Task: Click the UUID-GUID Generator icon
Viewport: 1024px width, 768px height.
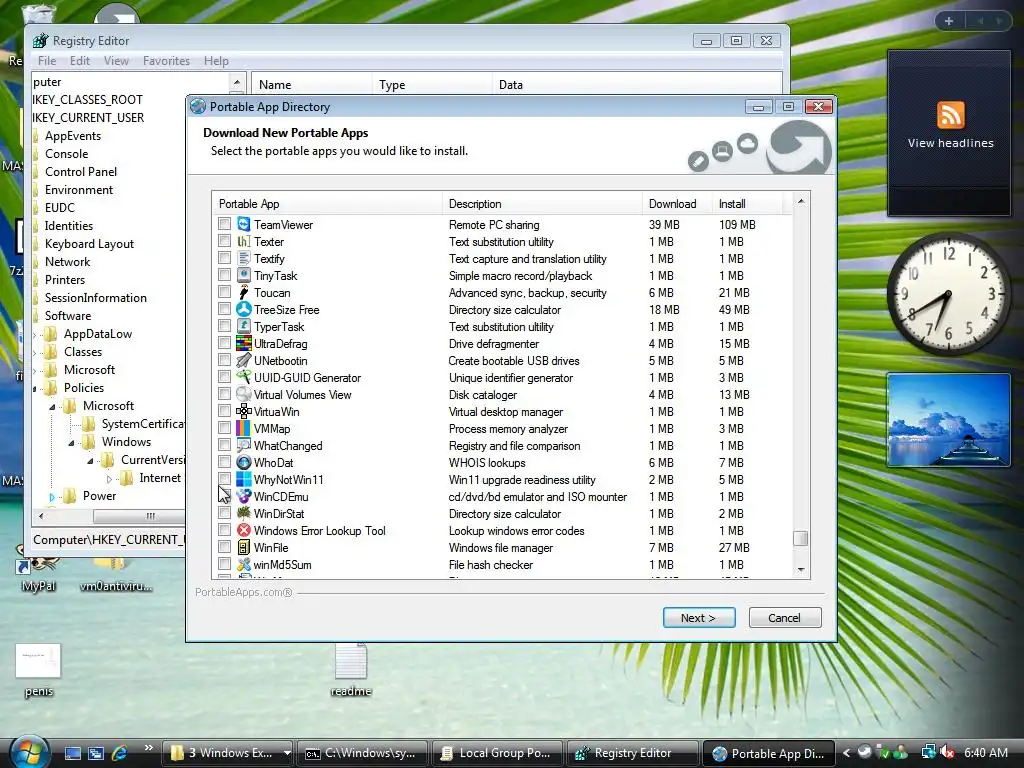Action: (244, 377)
